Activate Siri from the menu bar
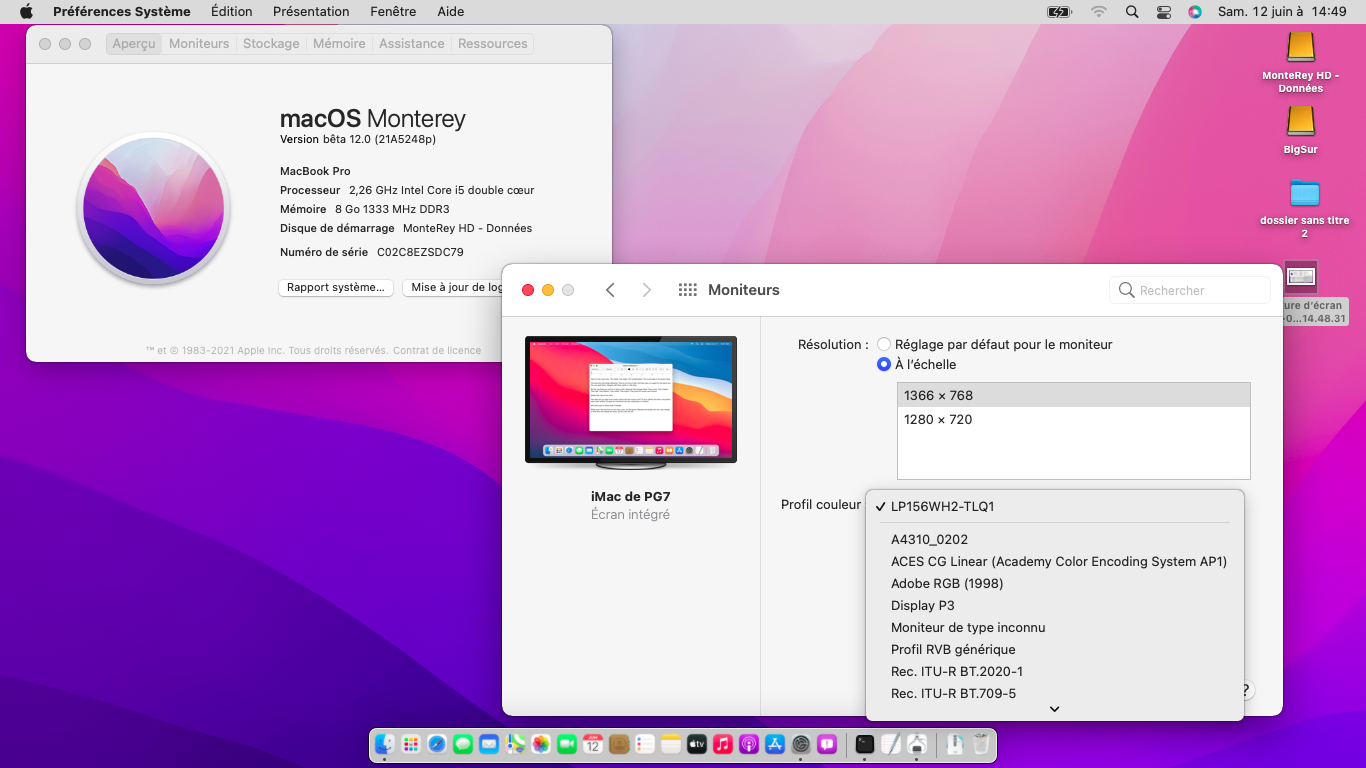The image size is (1366, 768). 1194,12
